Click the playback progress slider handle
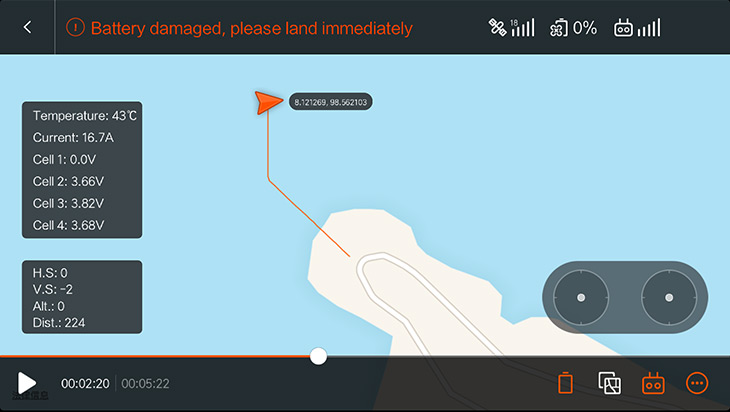This screenshot has width=730, height=412. 318,356
